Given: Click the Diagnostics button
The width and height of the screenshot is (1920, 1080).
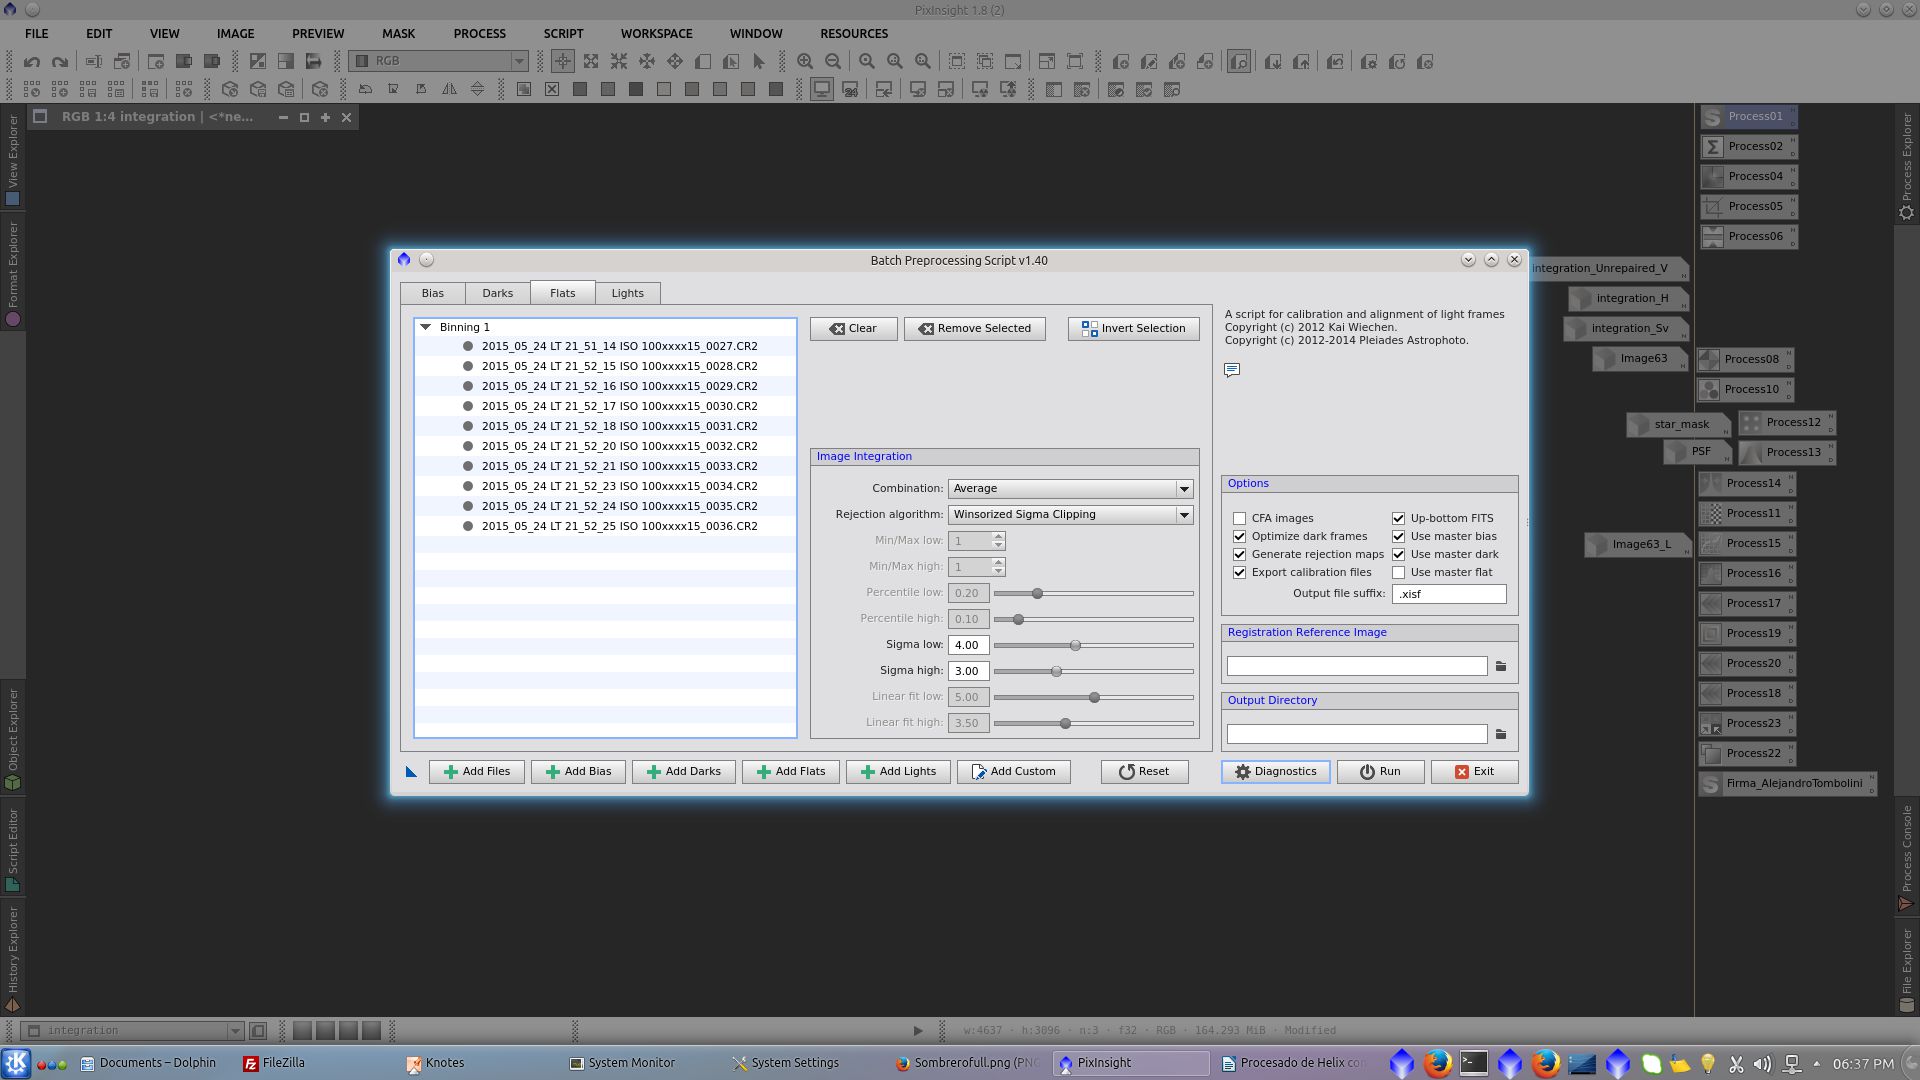Looking at the screenshot, I should click(x=1276, y=772).
